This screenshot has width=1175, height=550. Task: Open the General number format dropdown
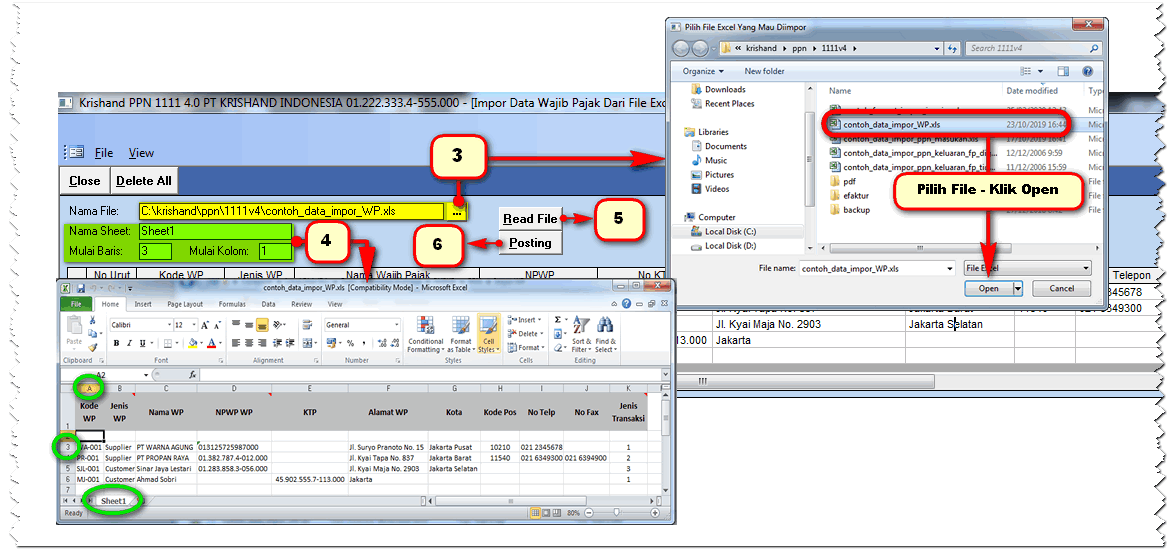pyautogui.click(x=395, y=325)
